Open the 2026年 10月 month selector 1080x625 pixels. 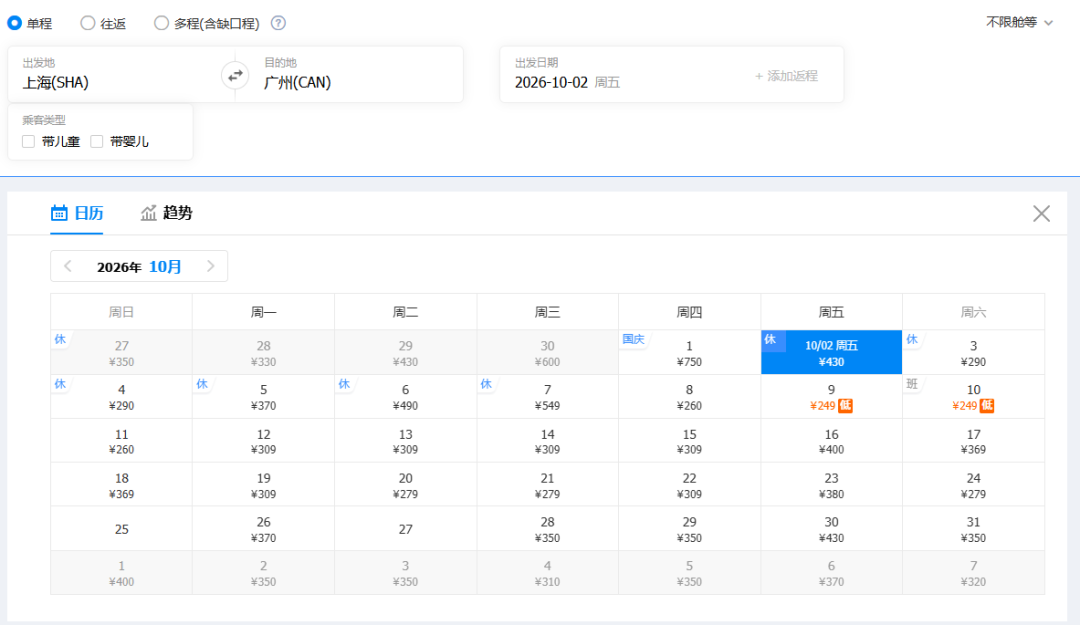click(x=139, y=267)
